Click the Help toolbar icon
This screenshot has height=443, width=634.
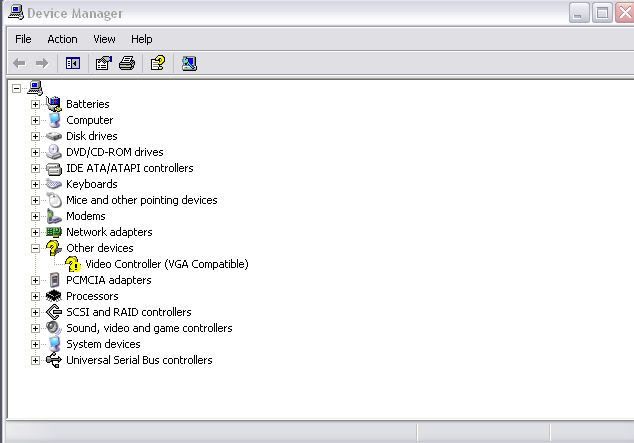pos(158,63)
